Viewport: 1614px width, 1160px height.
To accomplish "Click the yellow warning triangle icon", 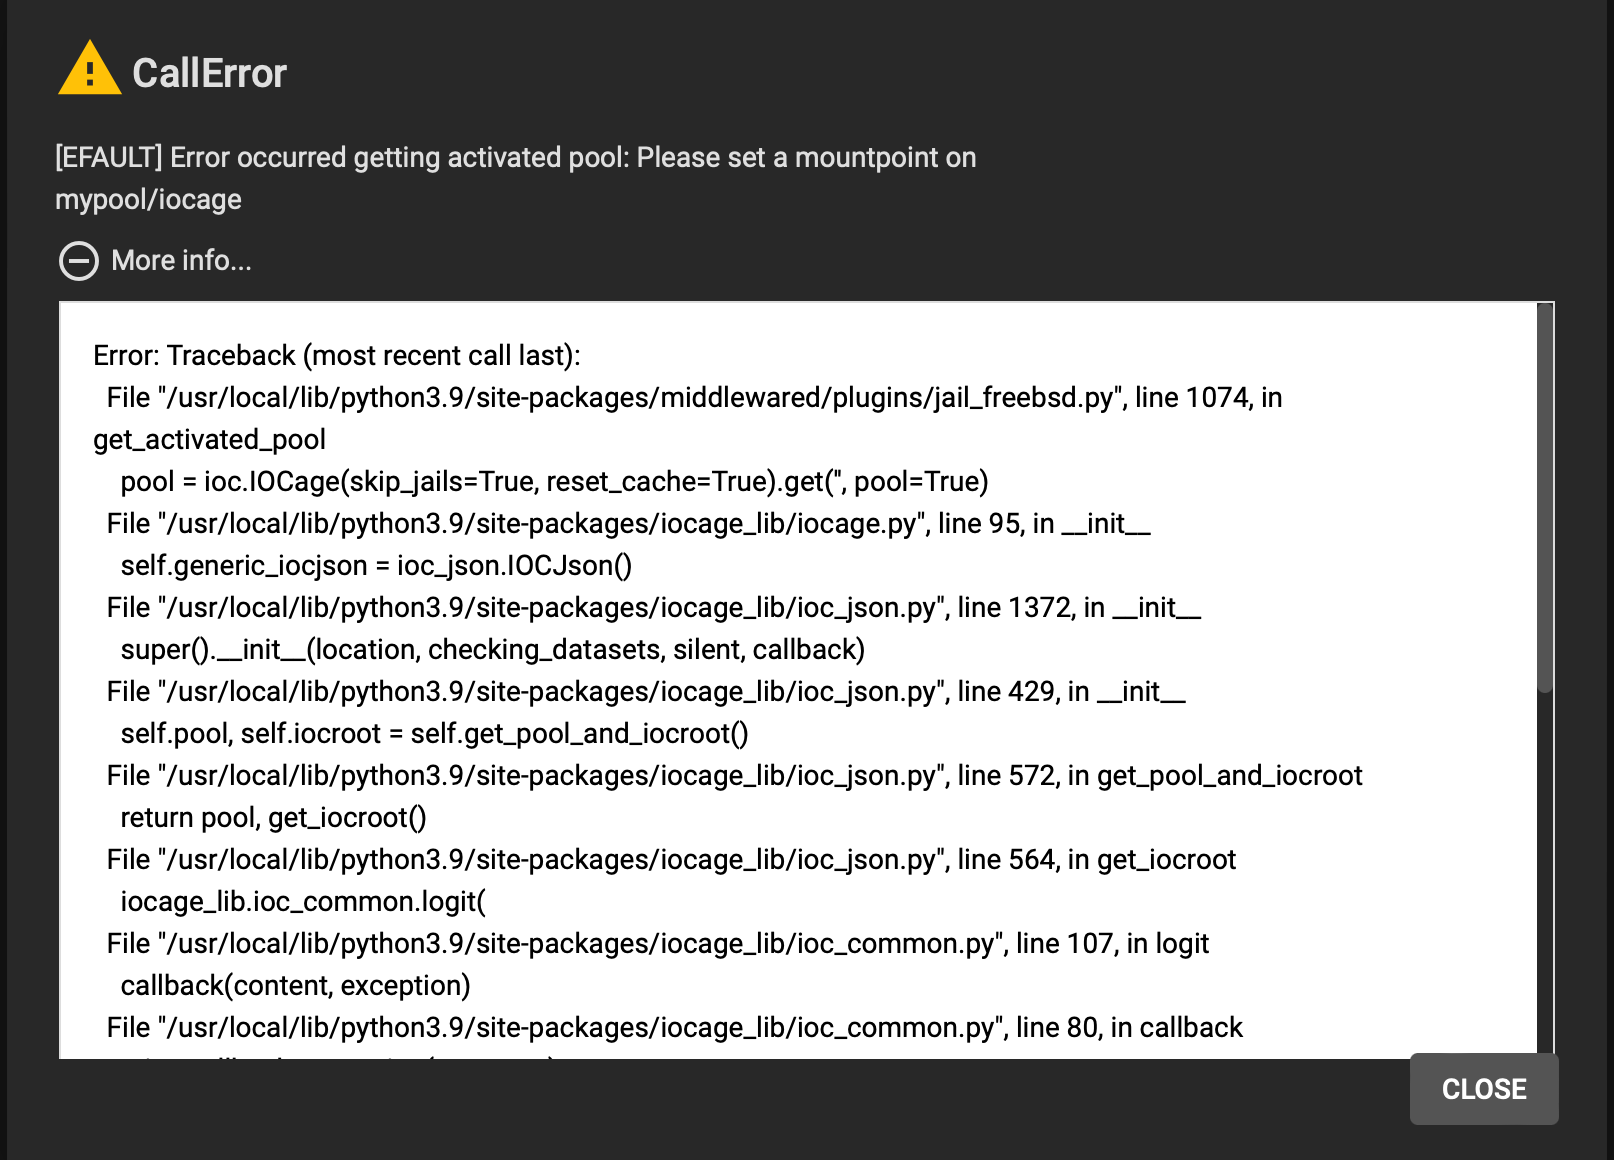I will (x=90, y=69).
